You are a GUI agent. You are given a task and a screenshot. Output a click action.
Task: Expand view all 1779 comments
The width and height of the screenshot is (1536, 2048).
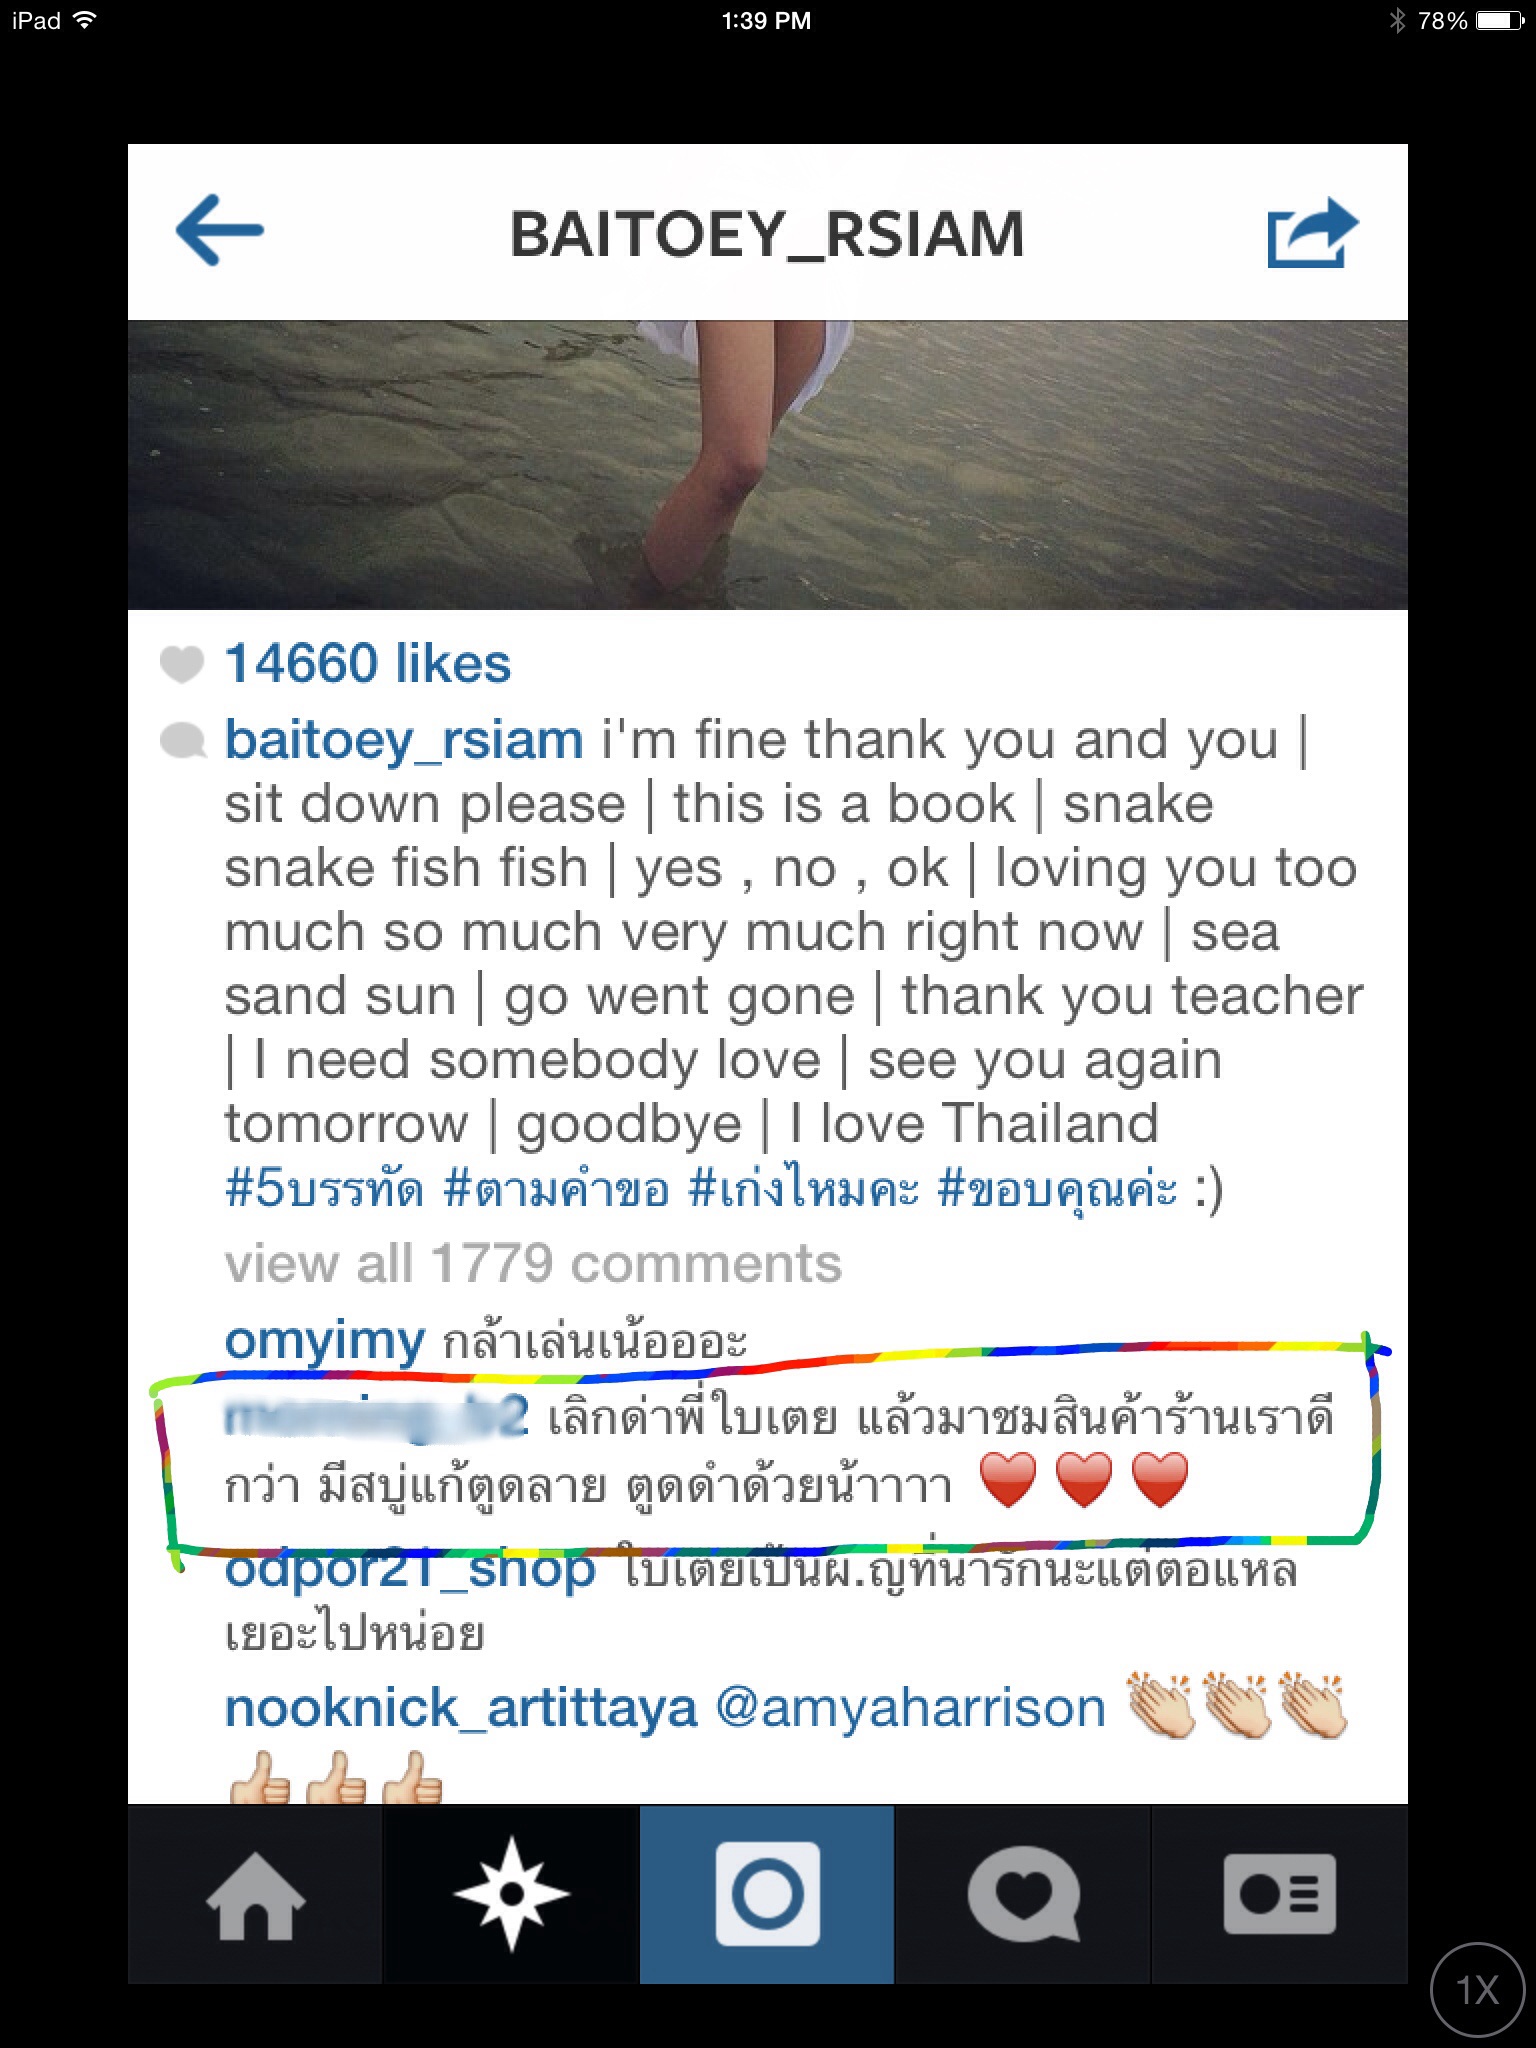pyautogui.click(x=533, y=1263)
